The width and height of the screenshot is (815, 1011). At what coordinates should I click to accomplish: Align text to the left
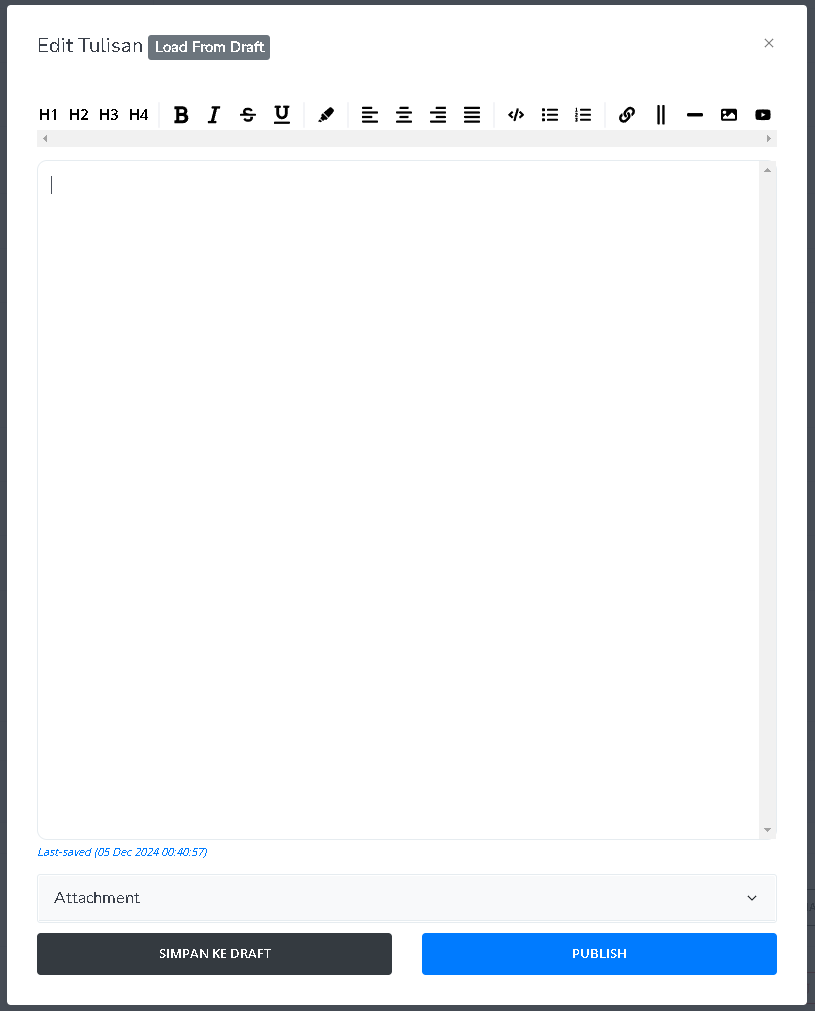coord(369,115)
